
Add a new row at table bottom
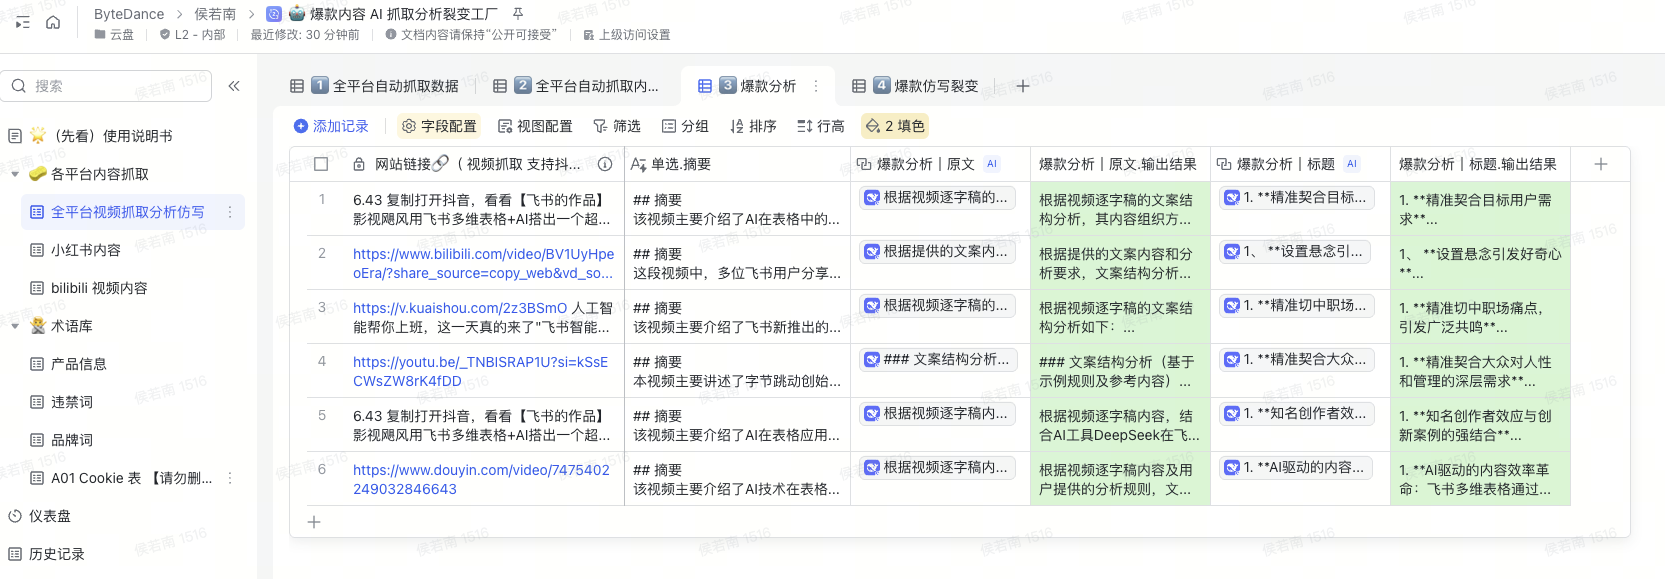[x=314, y=522]
